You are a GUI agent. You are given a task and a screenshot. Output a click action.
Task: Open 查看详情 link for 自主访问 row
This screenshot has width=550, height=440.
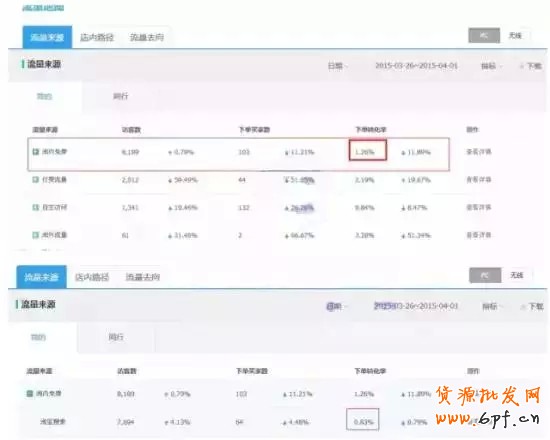click(478, 207)
